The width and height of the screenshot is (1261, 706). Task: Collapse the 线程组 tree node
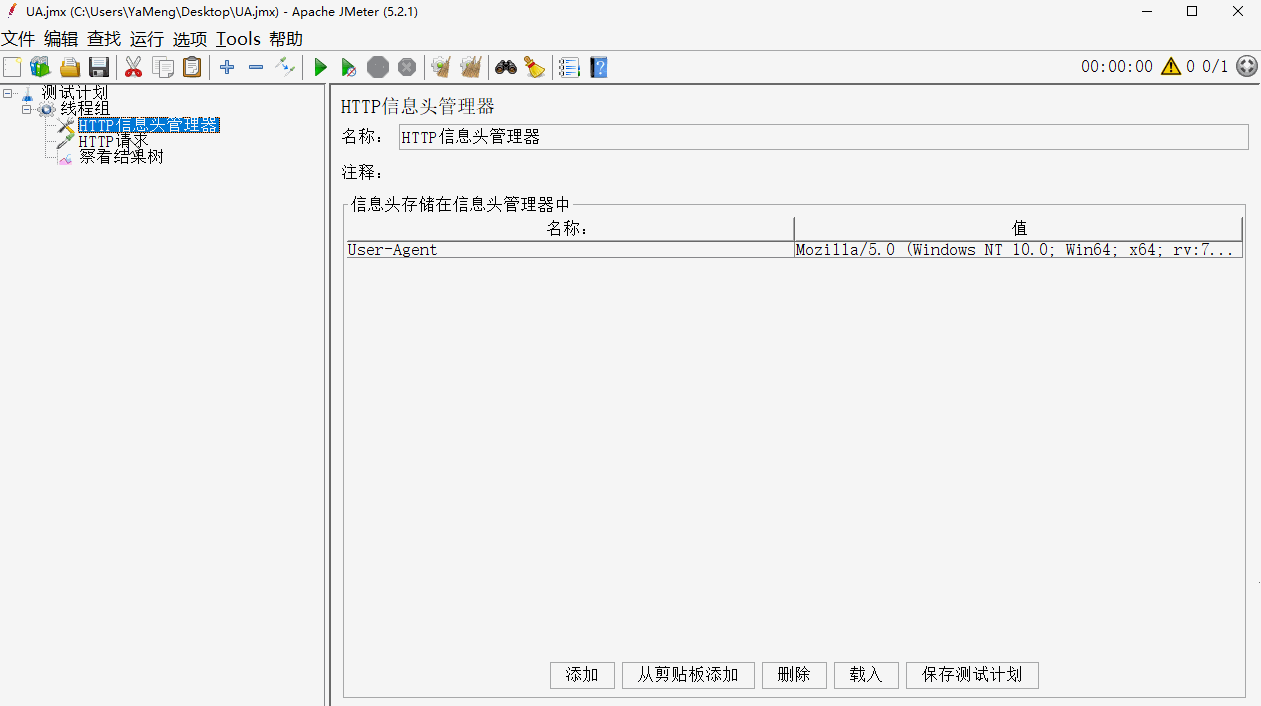click(x=27, y=109)
